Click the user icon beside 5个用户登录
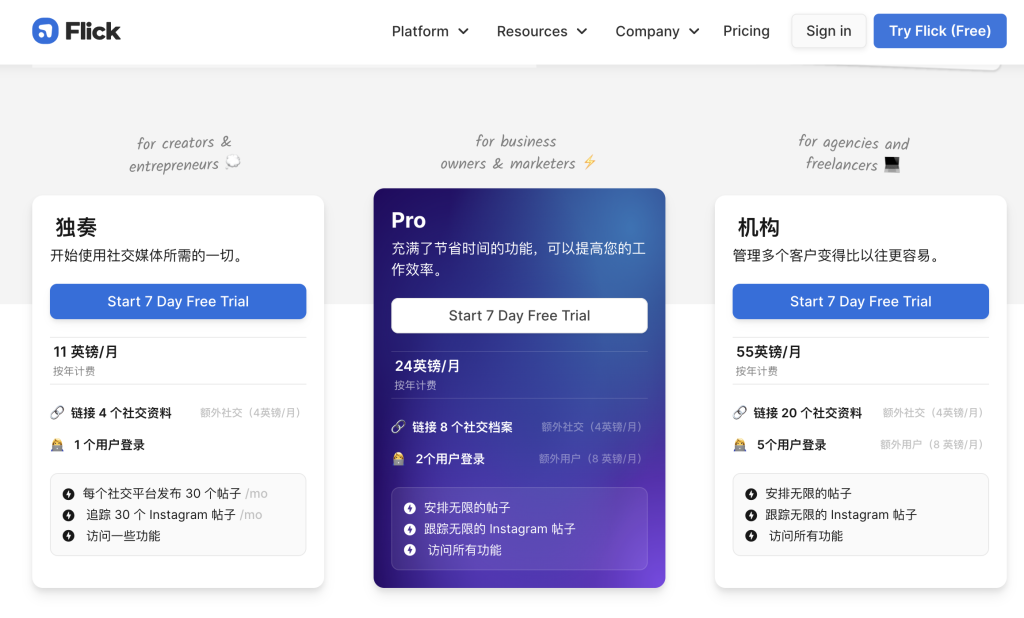 (x=740, y=445)
